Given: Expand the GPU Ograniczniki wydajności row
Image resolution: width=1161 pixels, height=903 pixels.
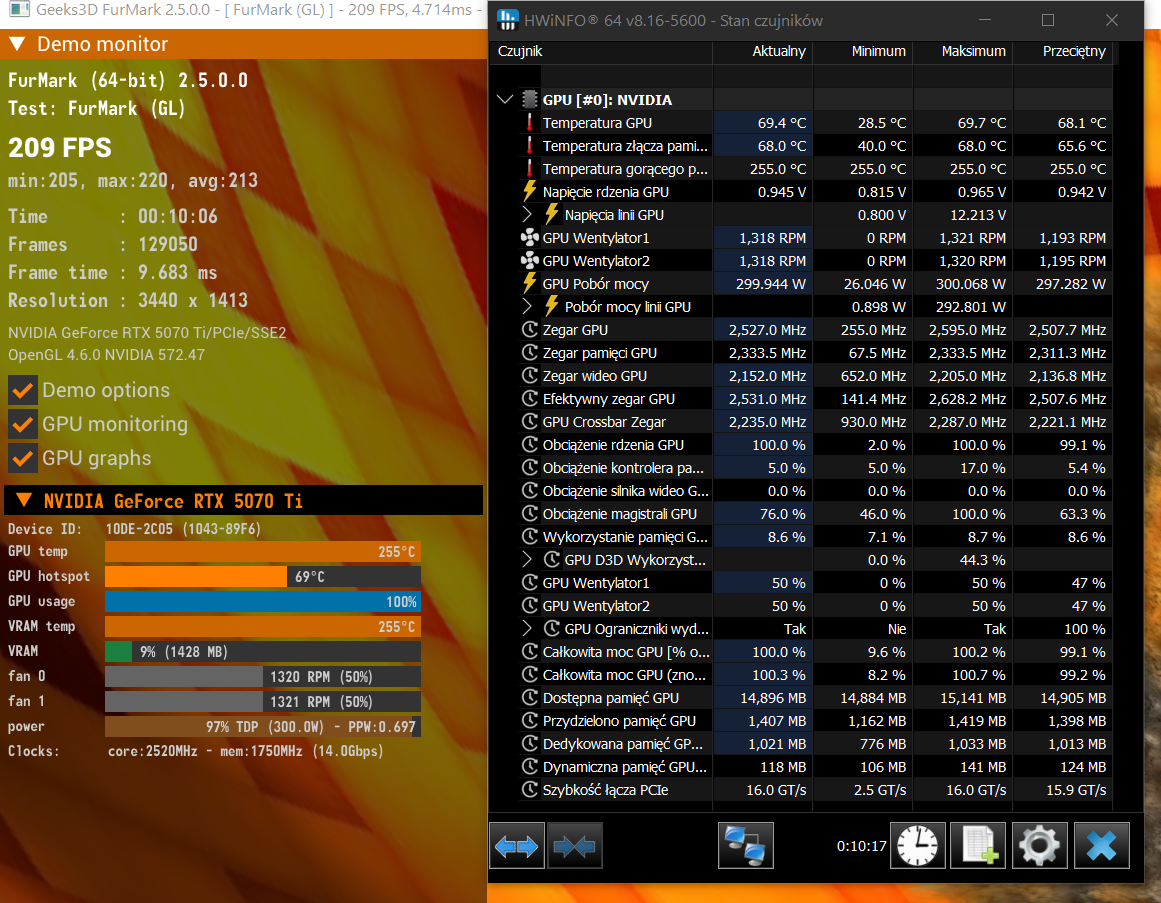Looking at the screenshot, I should [x=526, y=628].
